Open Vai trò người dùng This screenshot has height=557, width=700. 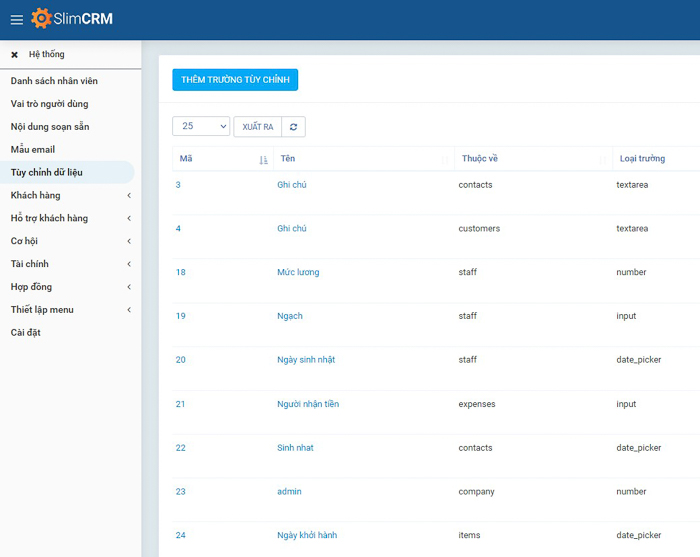point(50,104)
